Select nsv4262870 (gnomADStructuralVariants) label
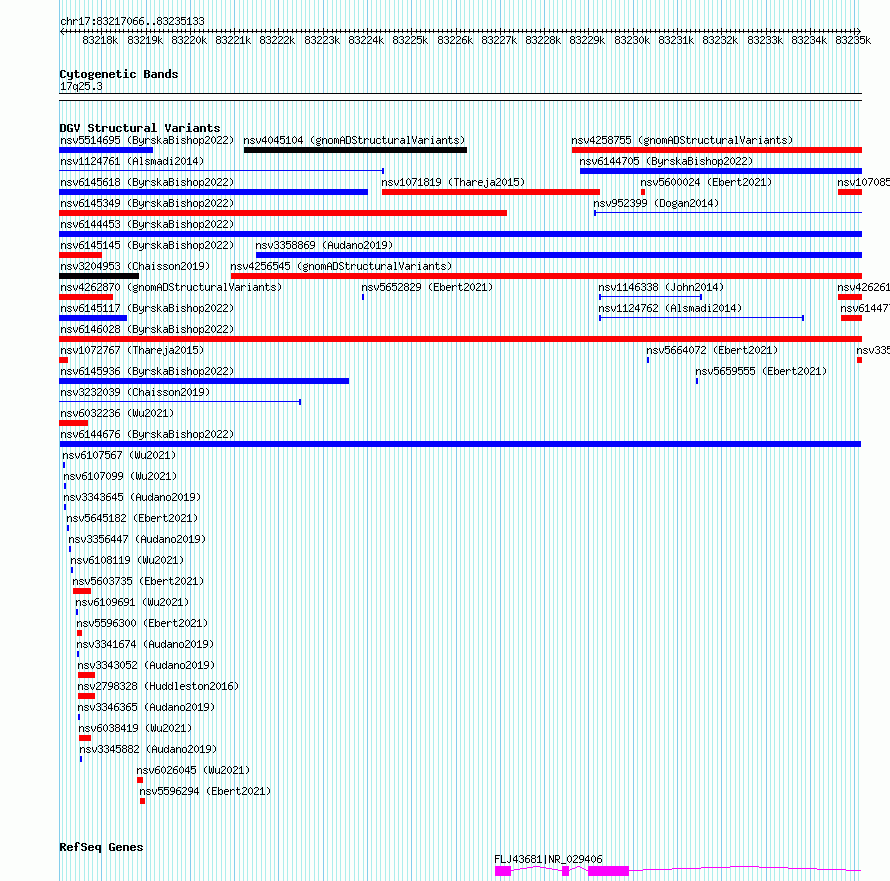890x881 pixels. [x=171, y=287]
